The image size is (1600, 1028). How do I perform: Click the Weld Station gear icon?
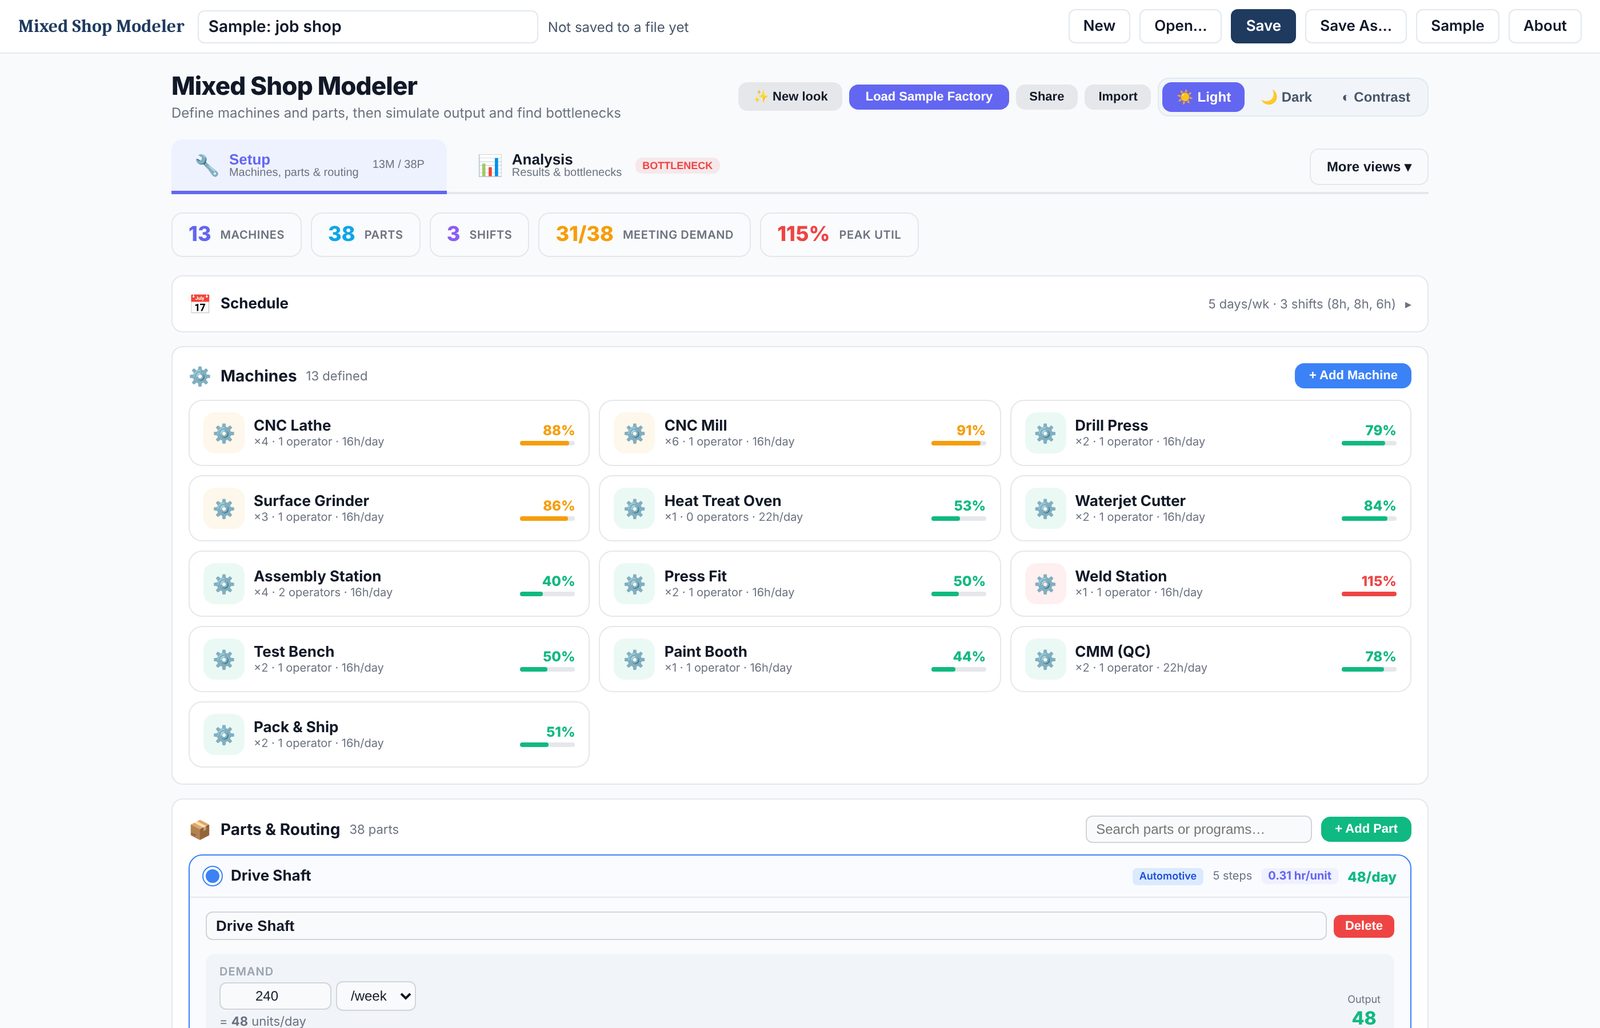pos(1045,584)
